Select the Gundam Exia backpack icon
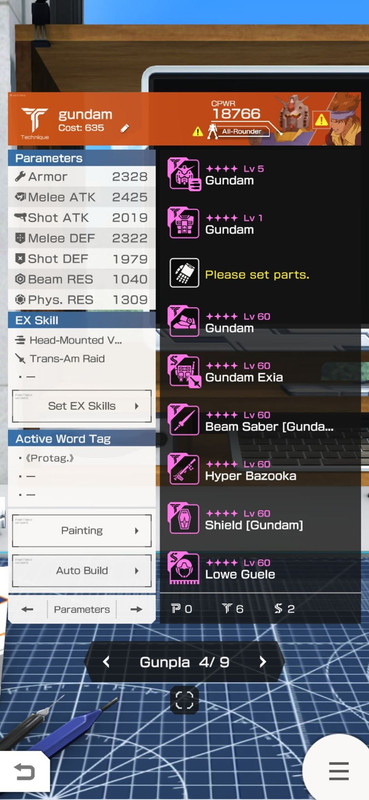This screenshot has width=369, height=800. click(184, 371)
